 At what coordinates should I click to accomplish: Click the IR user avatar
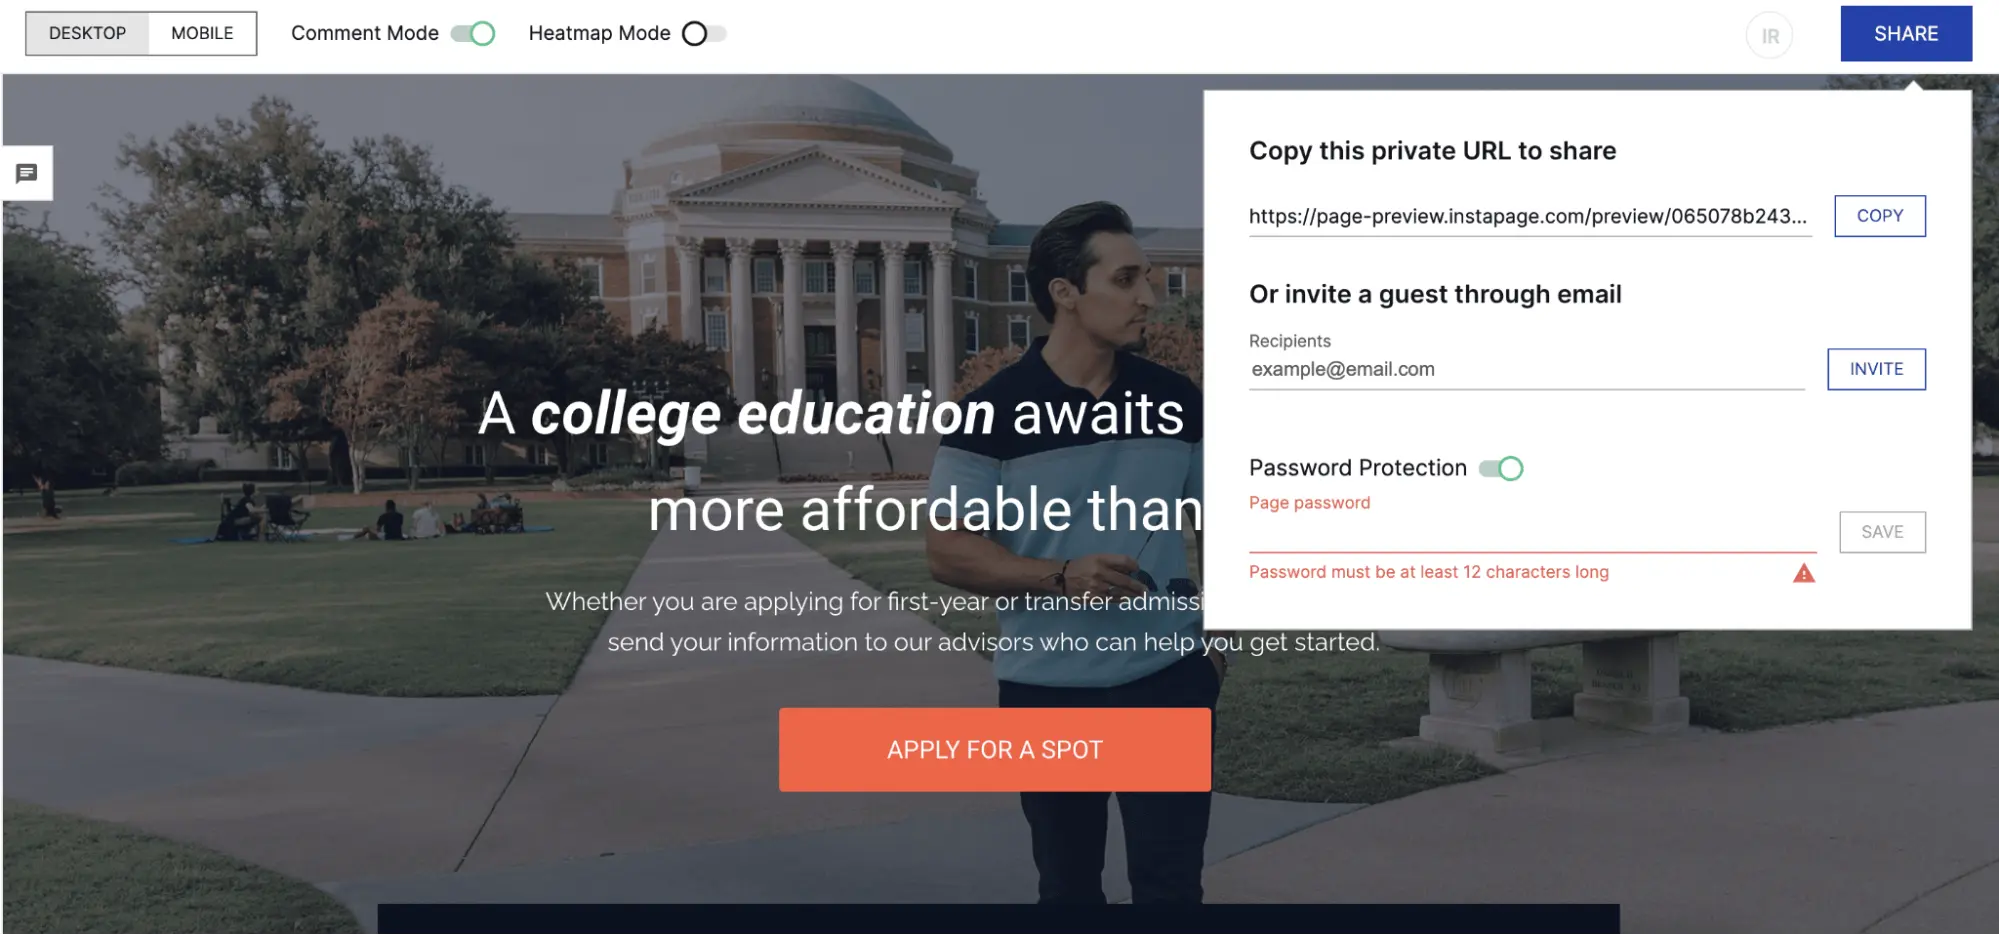[1769, 36]
